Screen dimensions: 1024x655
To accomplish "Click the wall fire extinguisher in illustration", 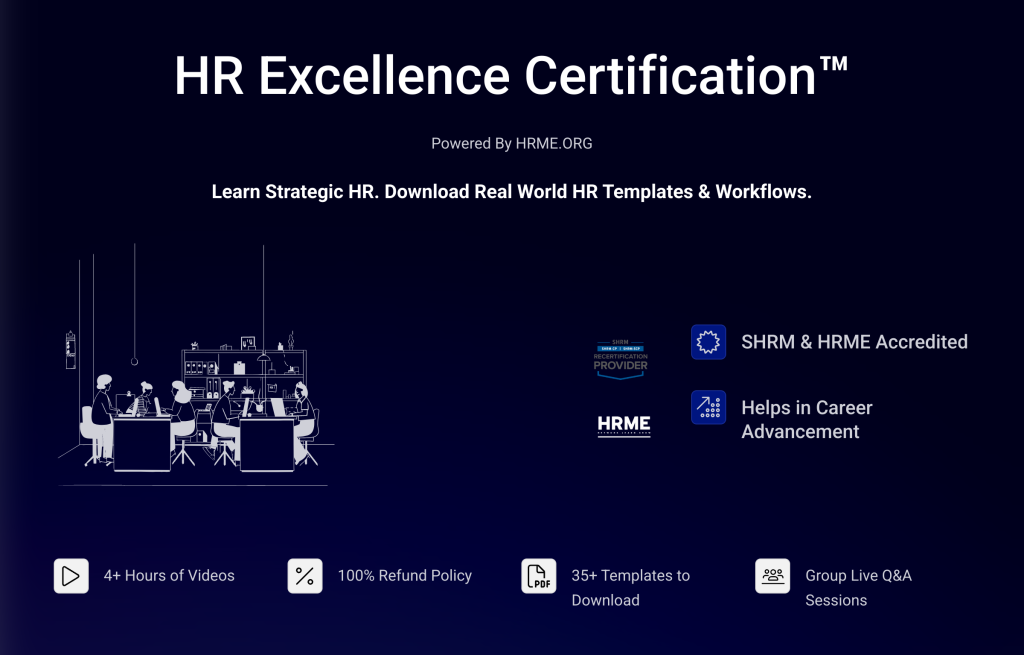I will coord(71,350).
